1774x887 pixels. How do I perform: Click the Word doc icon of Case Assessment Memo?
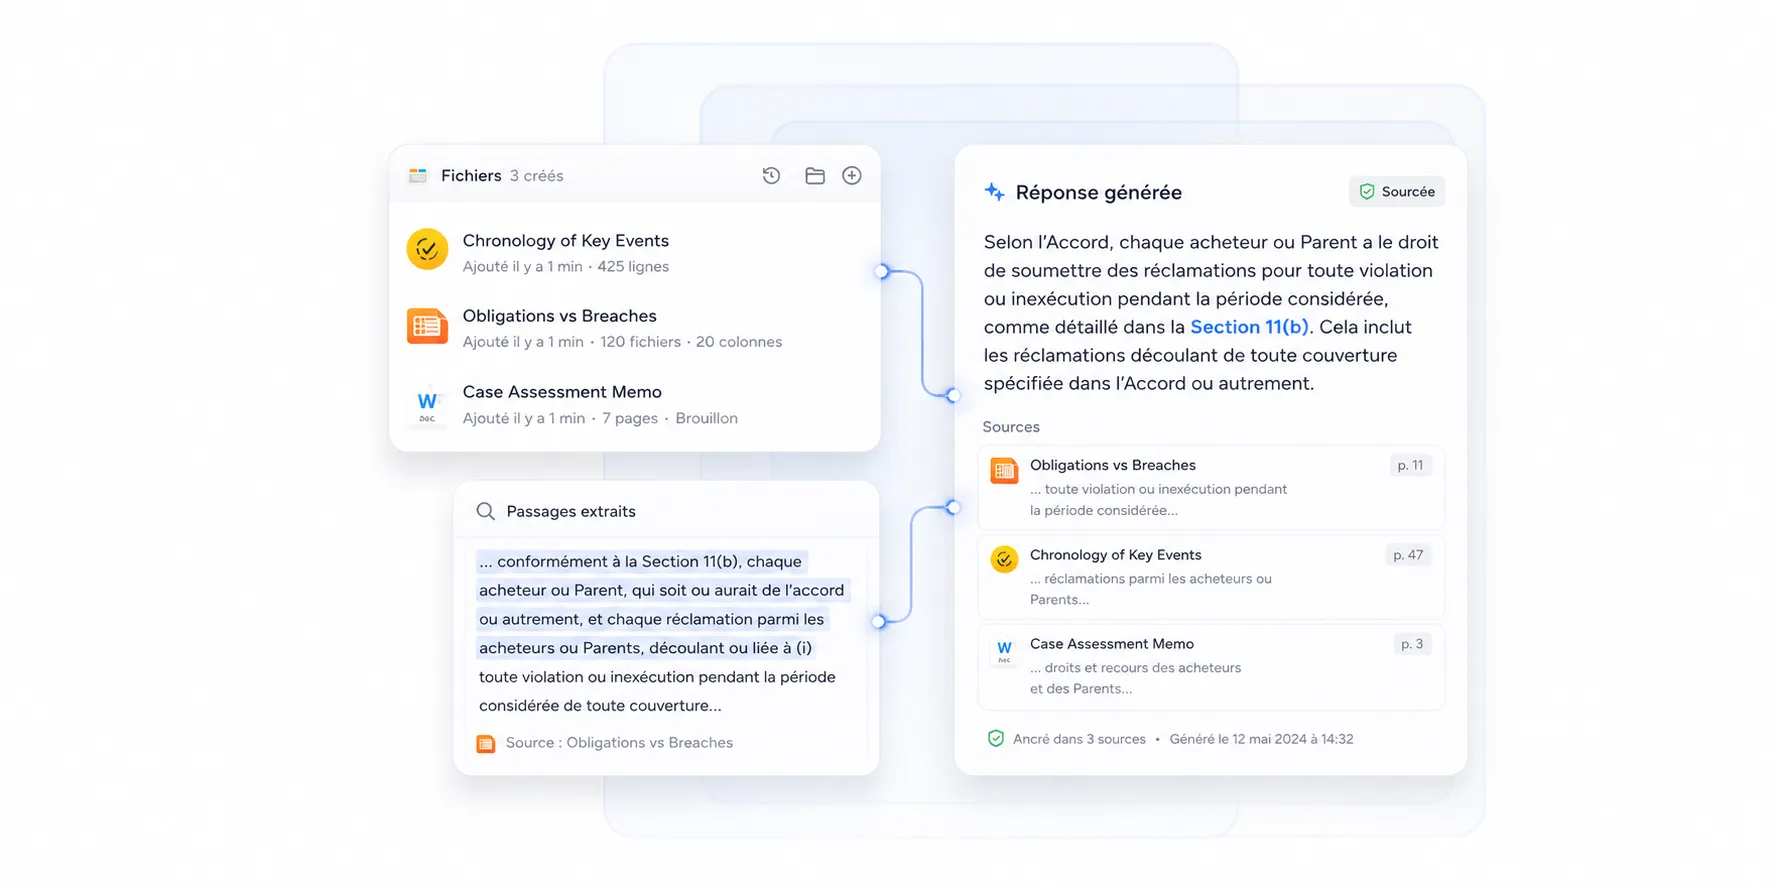[x=427, y=404]
